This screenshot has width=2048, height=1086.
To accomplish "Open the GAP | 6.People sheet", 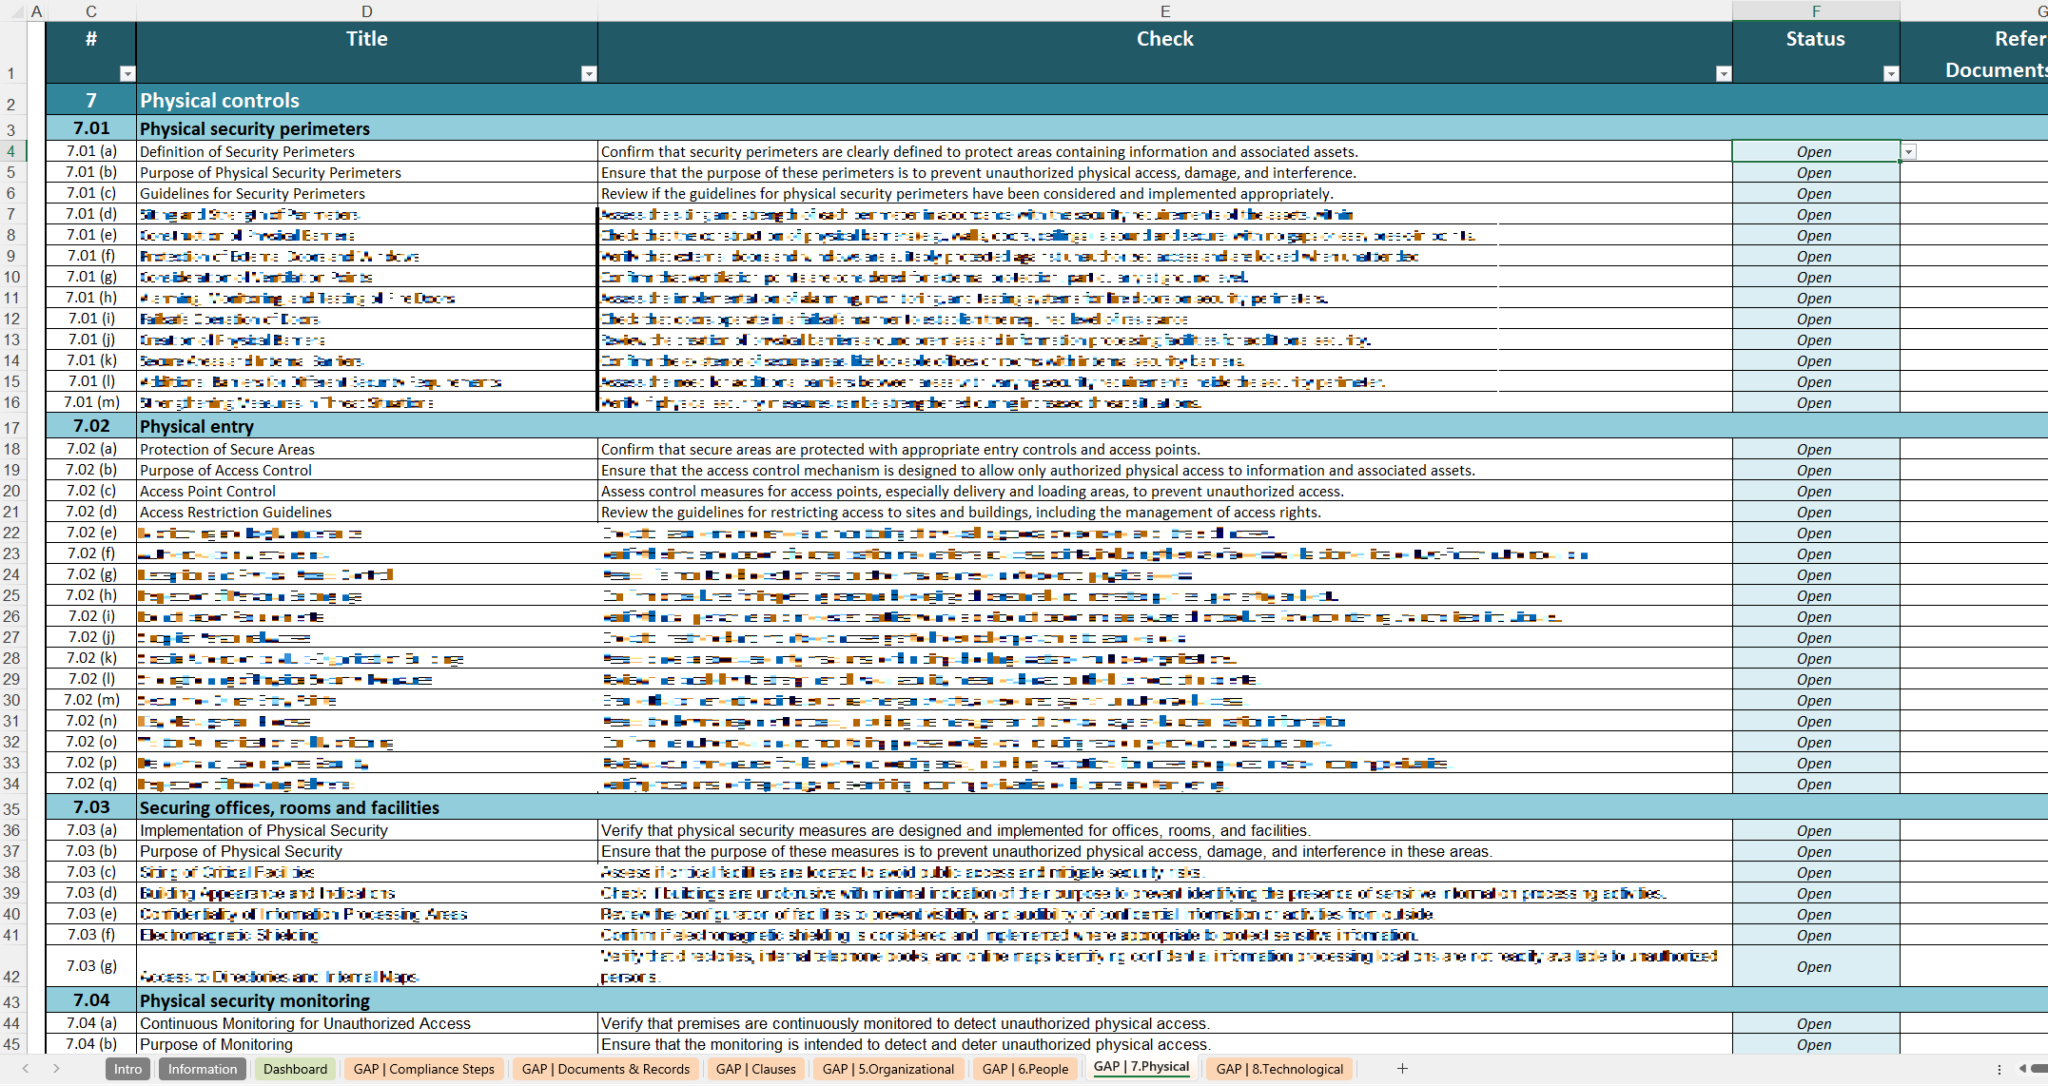I will (x=1026, y=1068).
